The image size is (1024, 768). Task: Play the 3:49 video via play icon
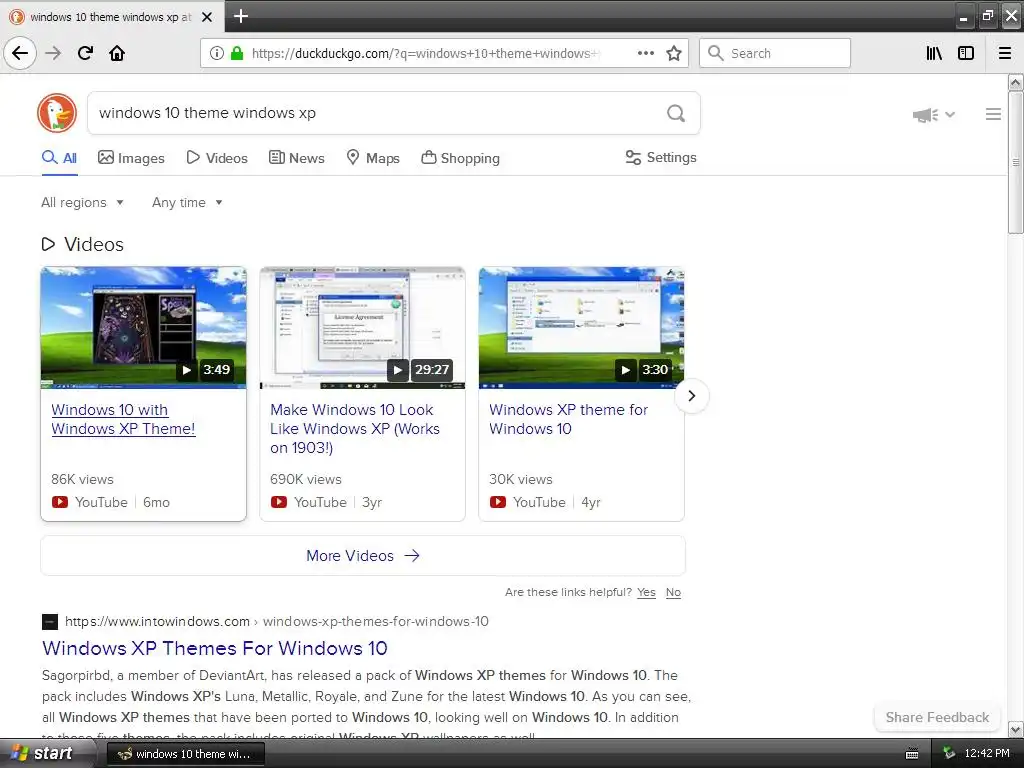(x=187, y=370)
